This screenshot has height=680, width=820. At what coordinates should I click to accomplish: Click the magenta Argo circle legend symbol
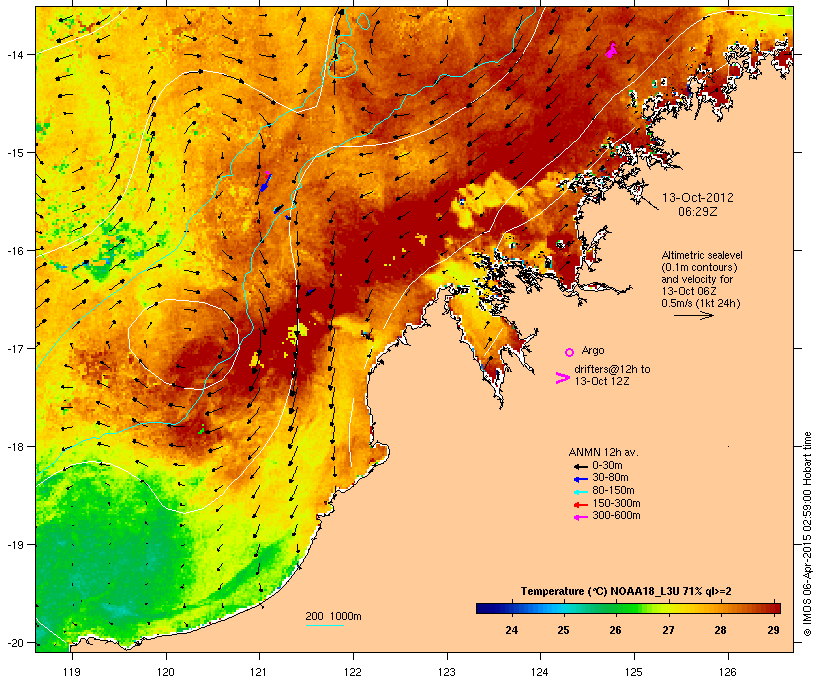point(570,353)
